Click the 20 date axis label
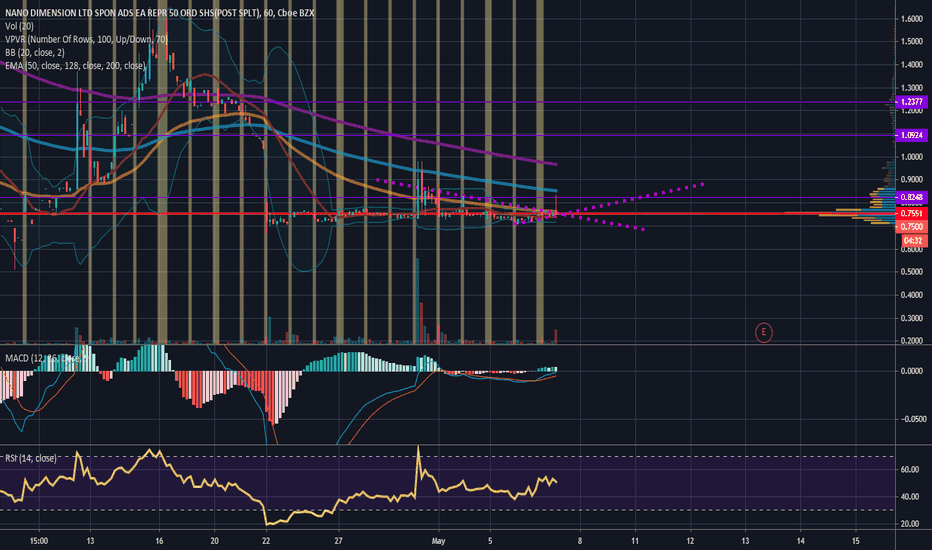The width and height of the screenshot is (932, 550). [215, 541]
